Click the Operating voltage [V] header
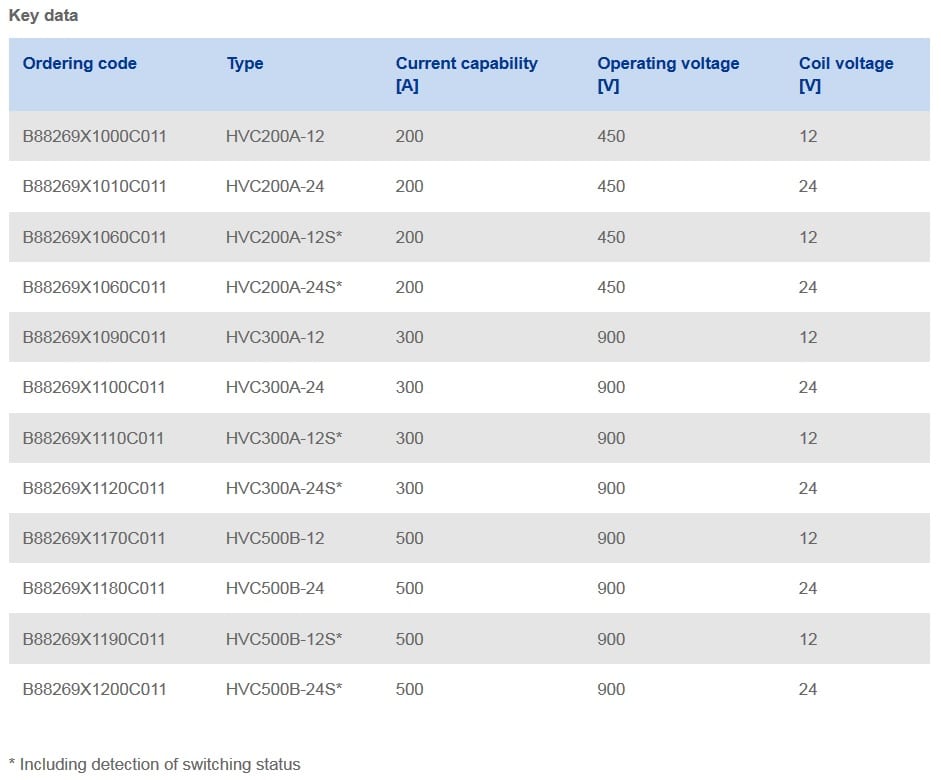941x780 pixels. (x=668, y=74)
